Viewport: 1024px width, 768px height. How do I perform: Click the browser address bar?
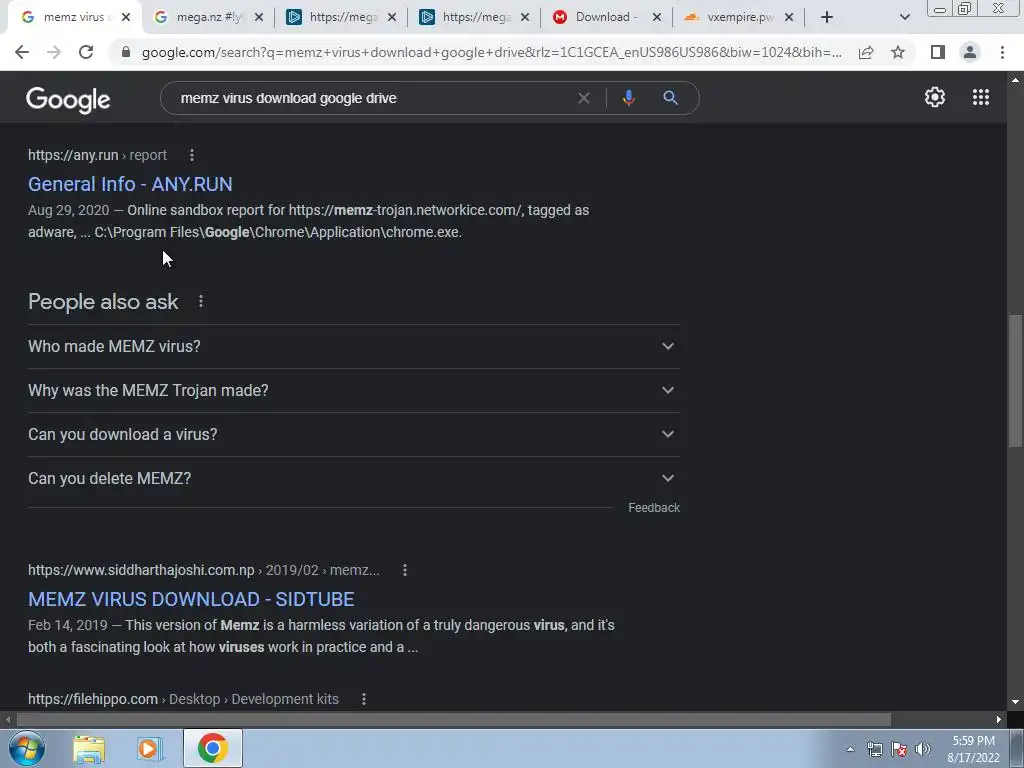[491, 52]
